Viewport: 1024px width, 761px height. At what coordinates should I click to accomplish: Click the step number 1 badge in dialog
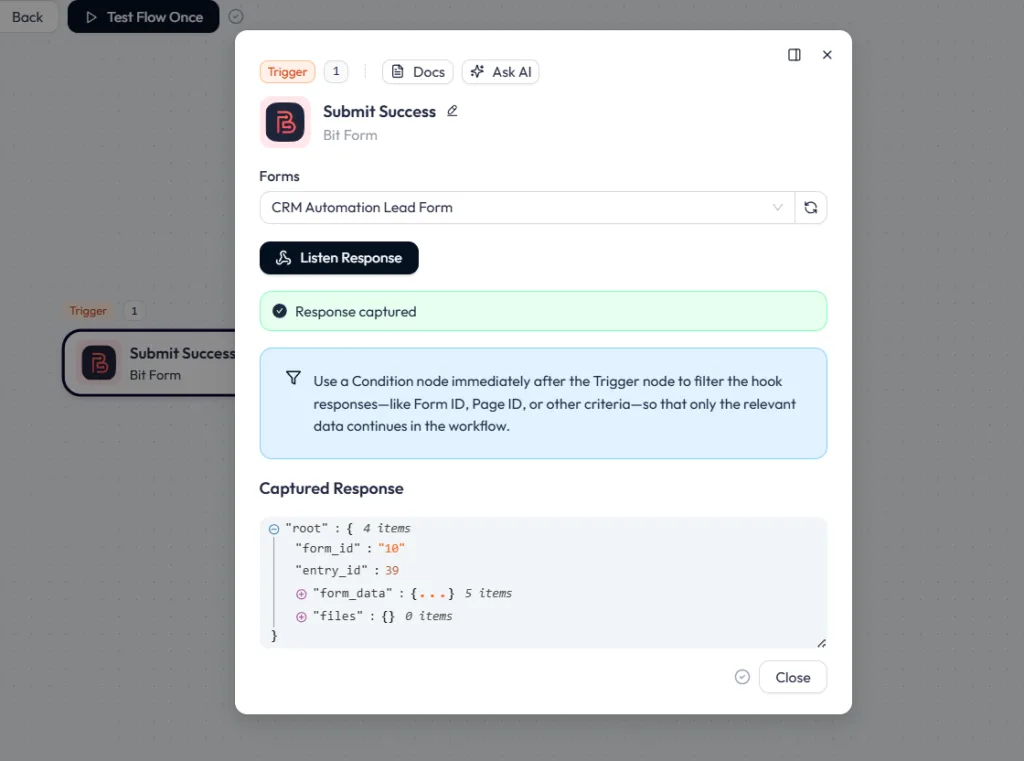point(336,71)
